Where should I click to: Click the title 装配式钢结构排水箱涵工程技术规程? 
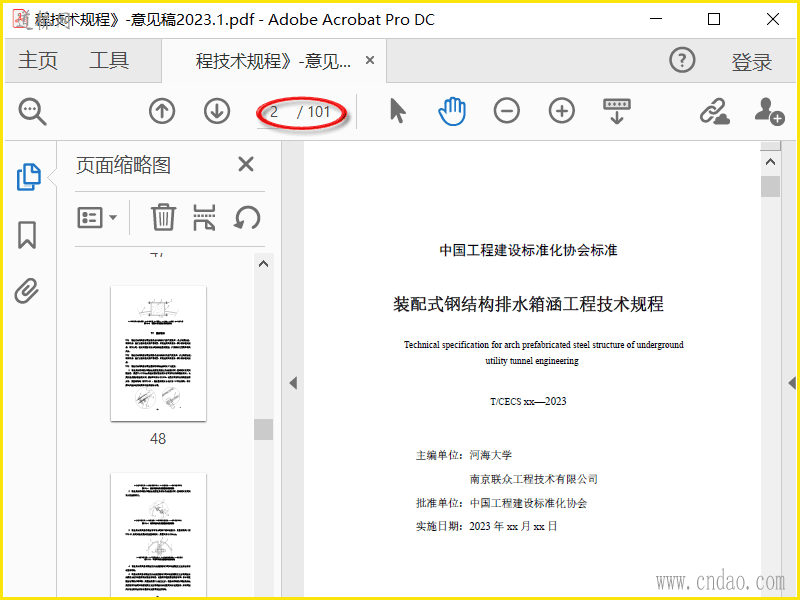point(528,304)
